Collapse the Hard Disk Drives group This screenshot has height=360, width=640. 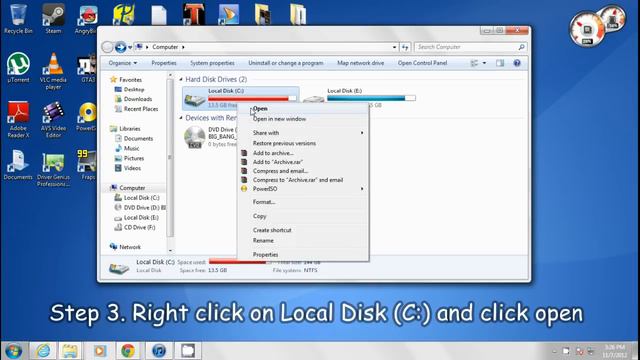tap(181, 79)
